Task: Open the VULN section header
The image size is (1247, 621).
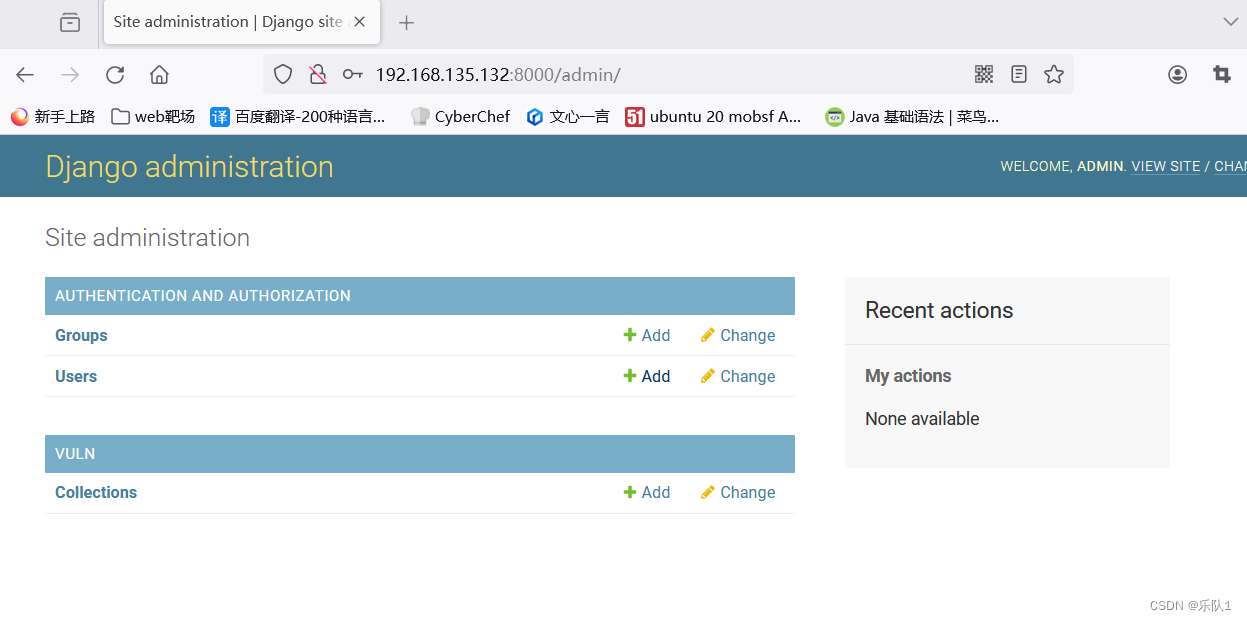Action: 75,454
